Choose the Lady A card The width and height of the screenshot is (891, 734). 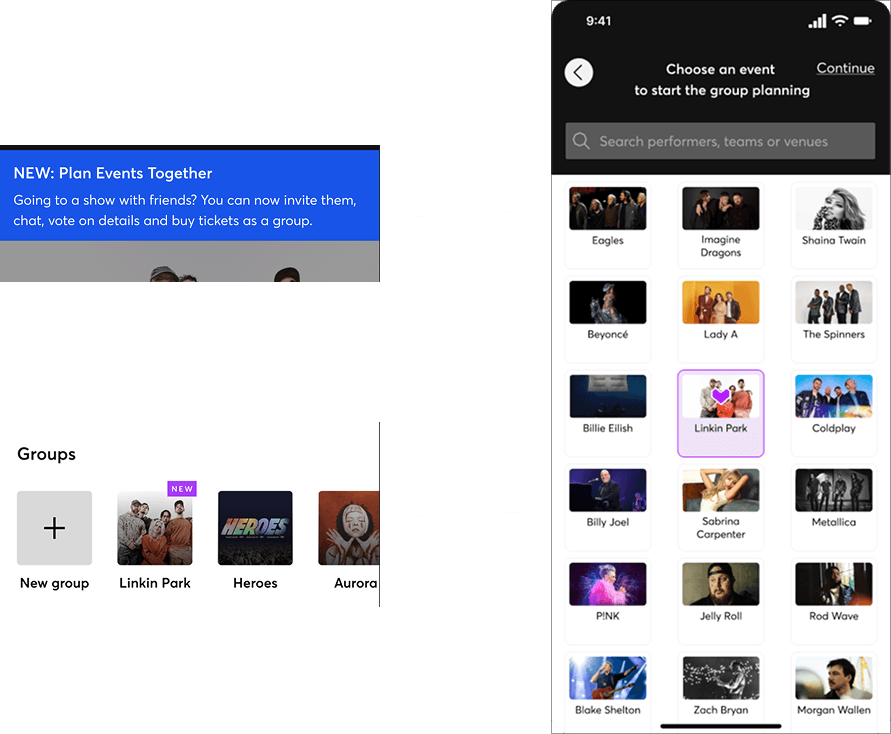pyautogui.click(x=721, y=319)
